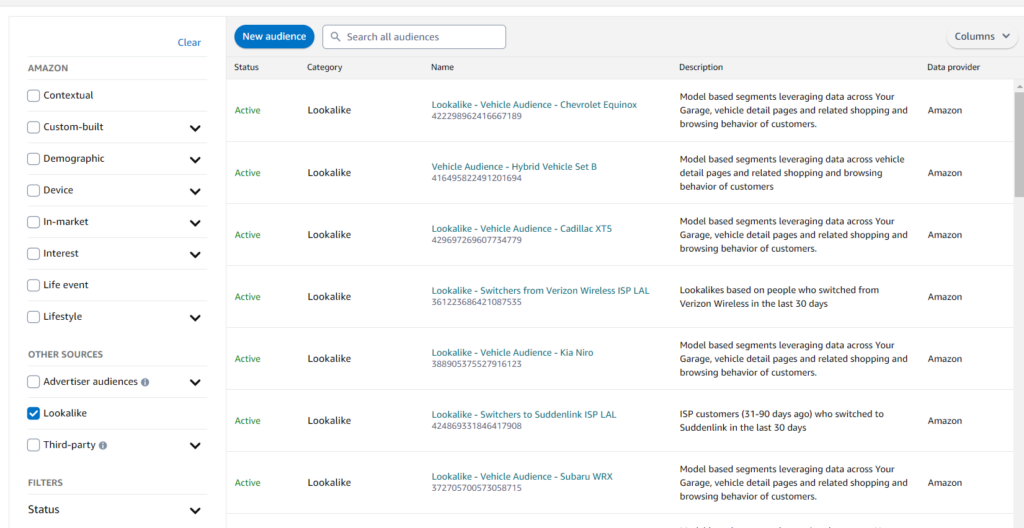Expand the Status filter section

195,510
